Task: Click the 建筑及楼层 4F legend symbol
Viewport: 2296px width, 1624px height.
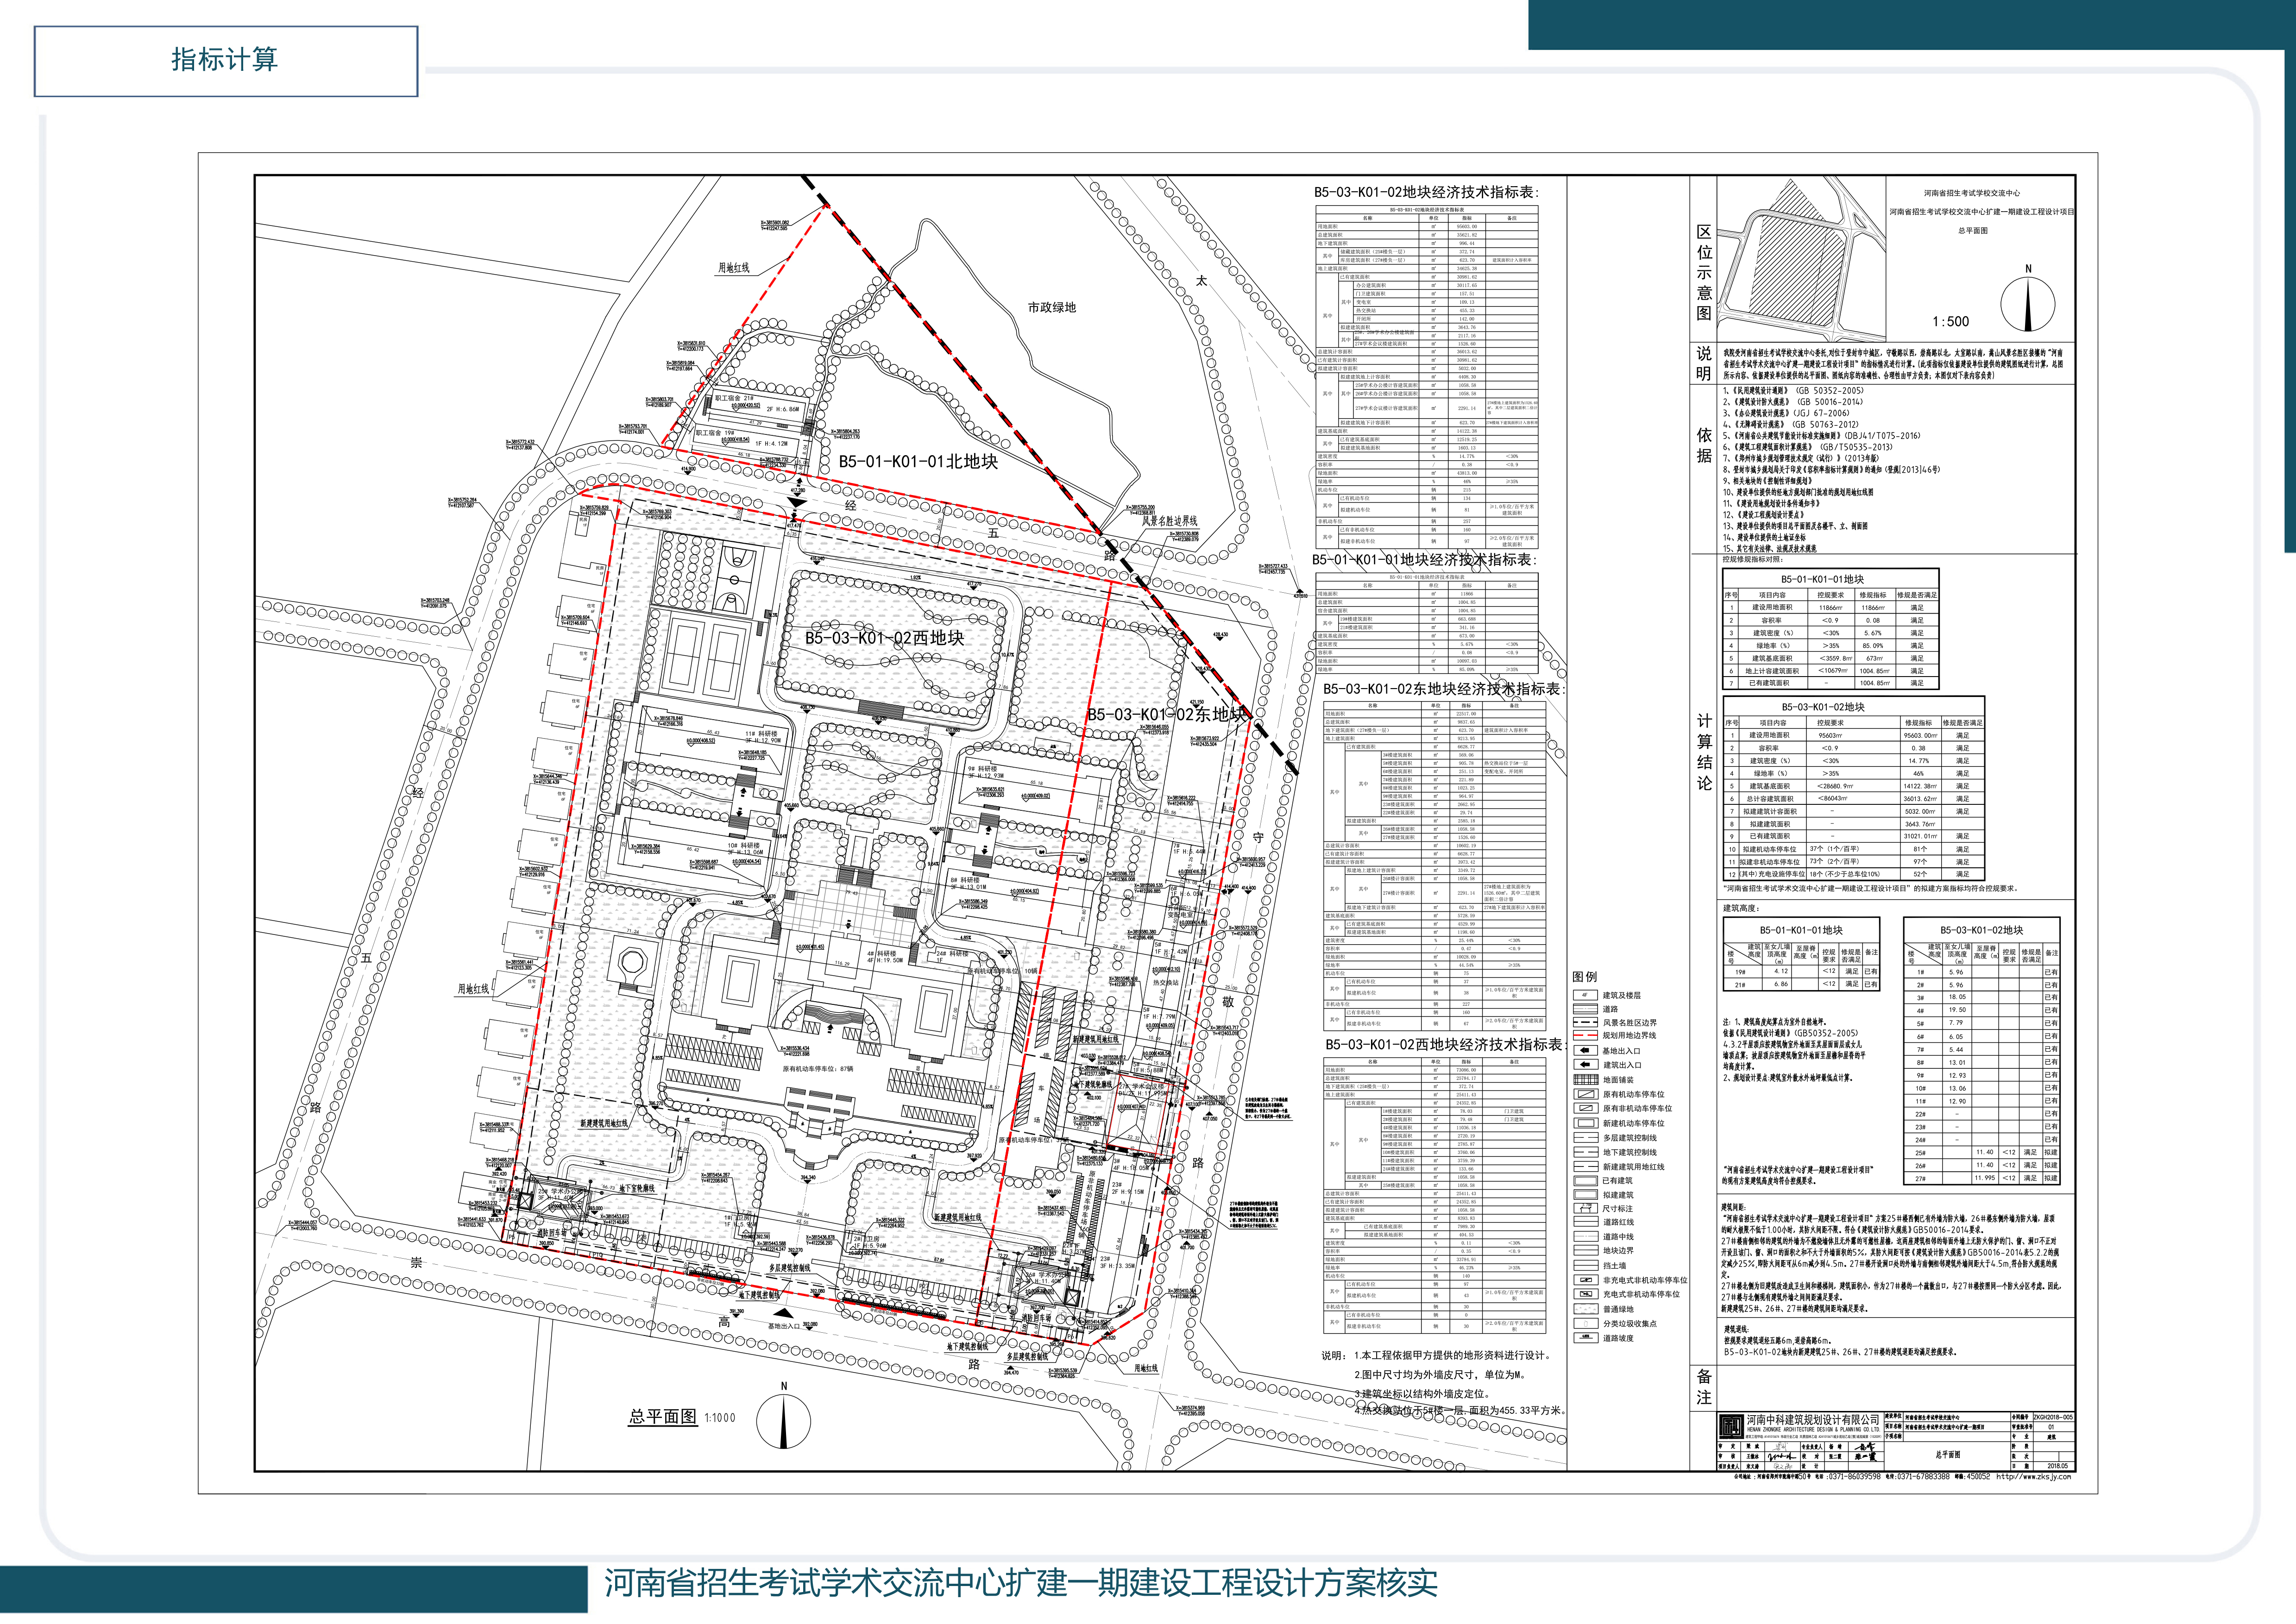Action: pos(1585,996)
